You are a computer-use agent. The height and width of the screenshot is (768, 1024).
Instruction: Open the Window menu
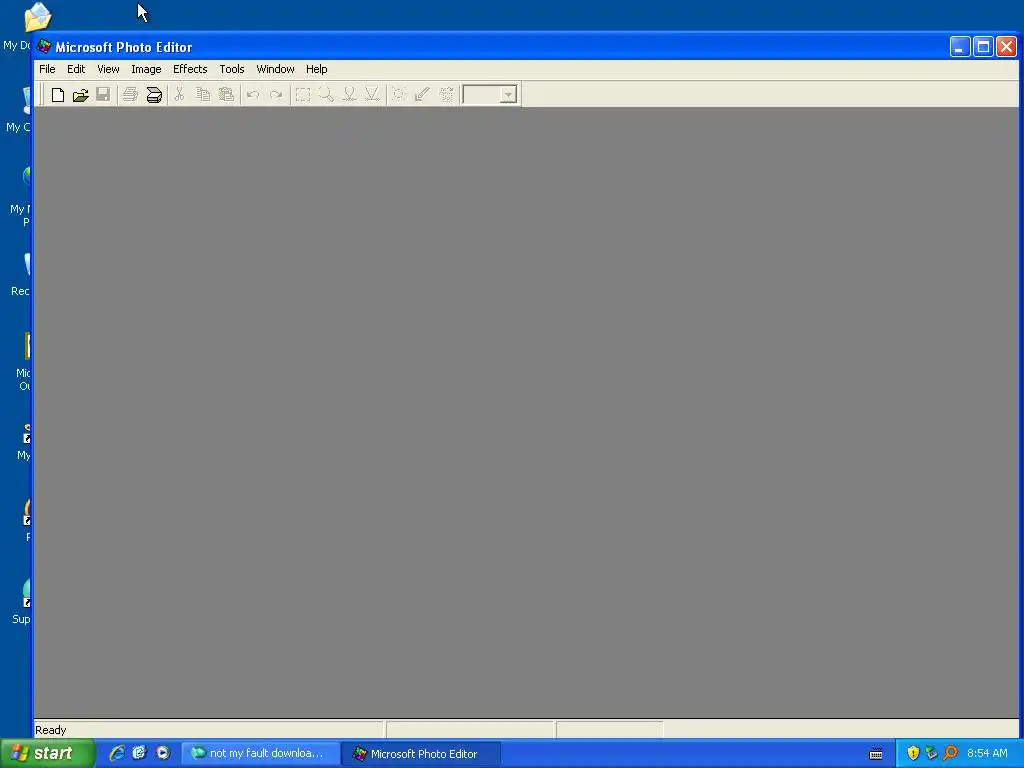click(275, 69)
